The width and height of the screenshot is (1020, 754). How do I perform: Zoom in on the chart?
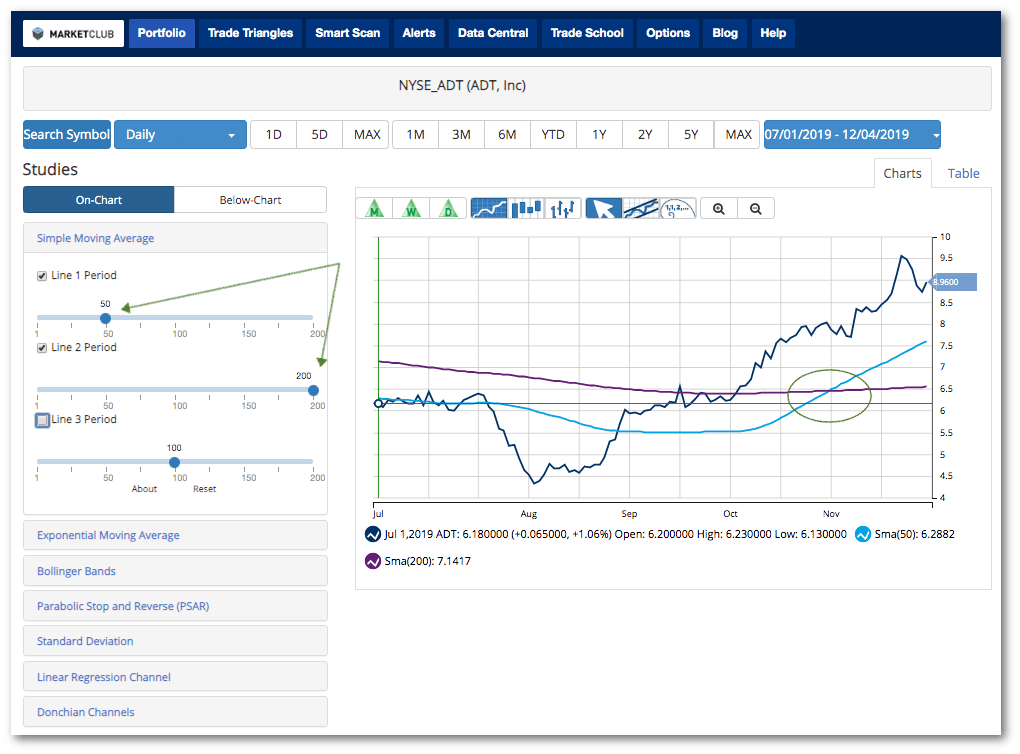(x=719, y=209)
